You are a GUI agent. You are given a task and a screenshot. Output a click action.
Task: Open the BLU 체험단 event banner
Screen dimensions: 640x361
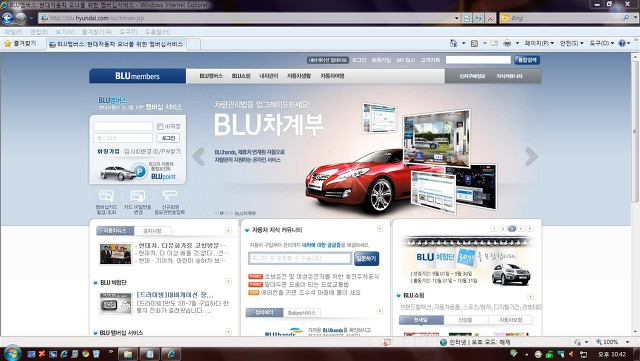click(467, 261)
